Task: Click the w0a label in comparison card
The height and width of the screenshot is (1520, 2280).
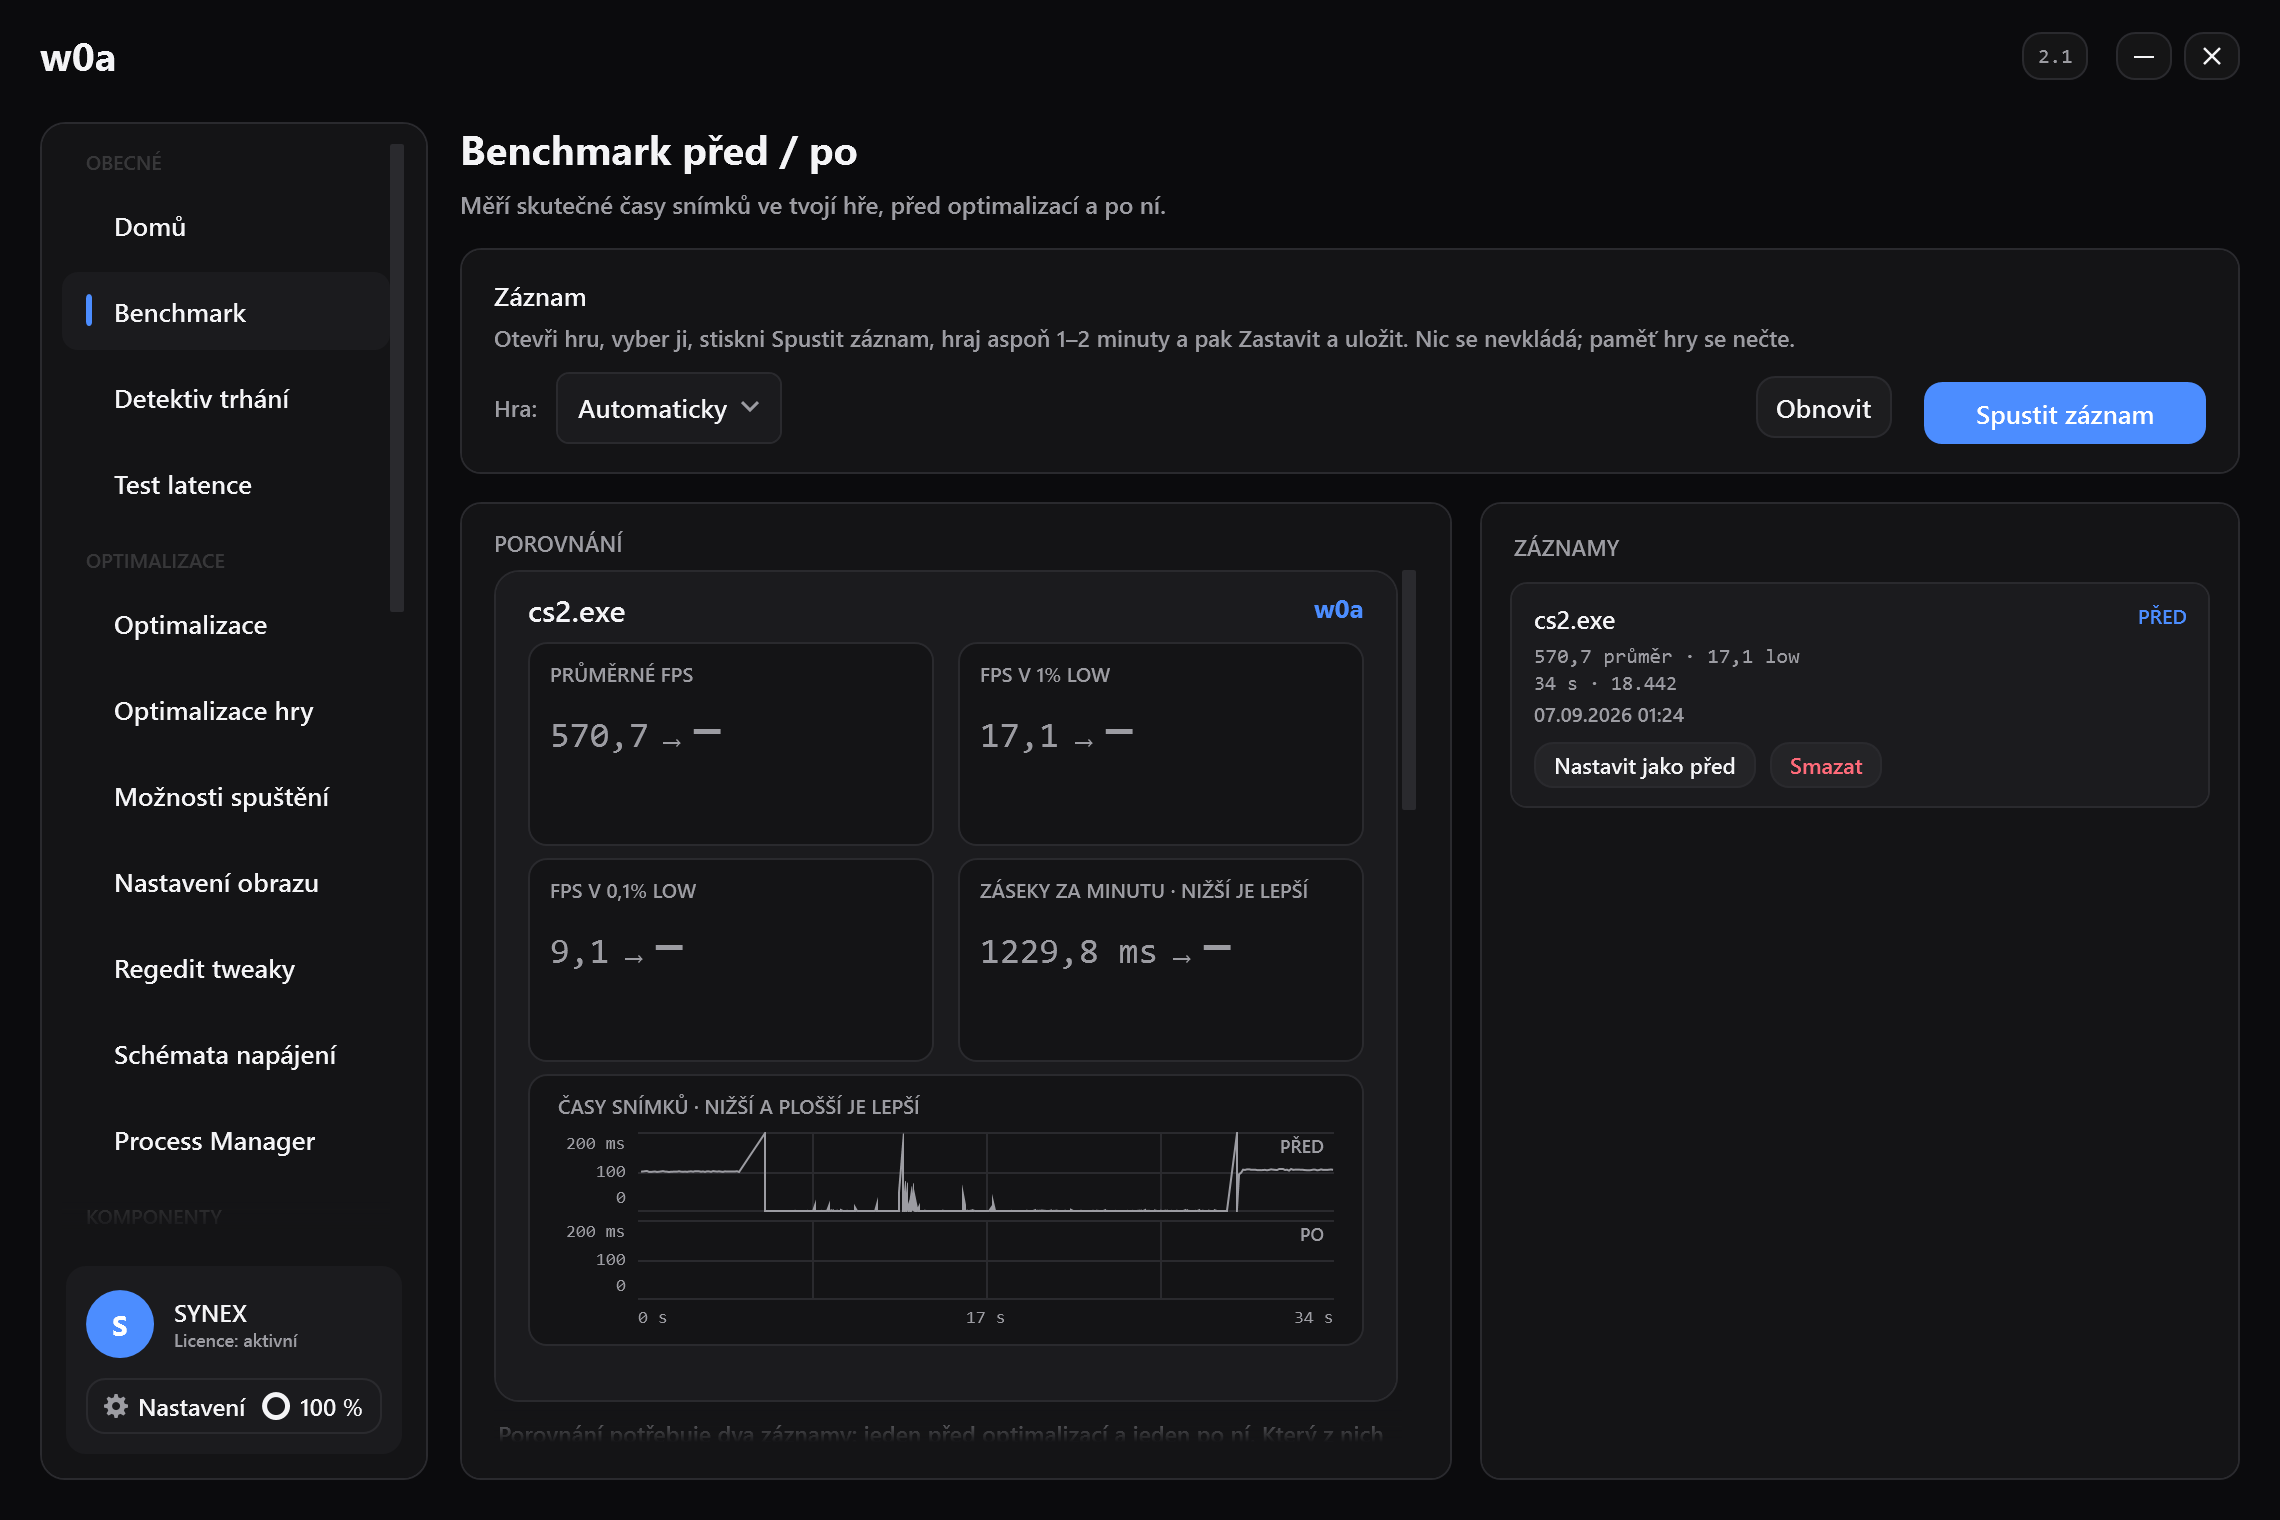Action: click(1338, 610)
